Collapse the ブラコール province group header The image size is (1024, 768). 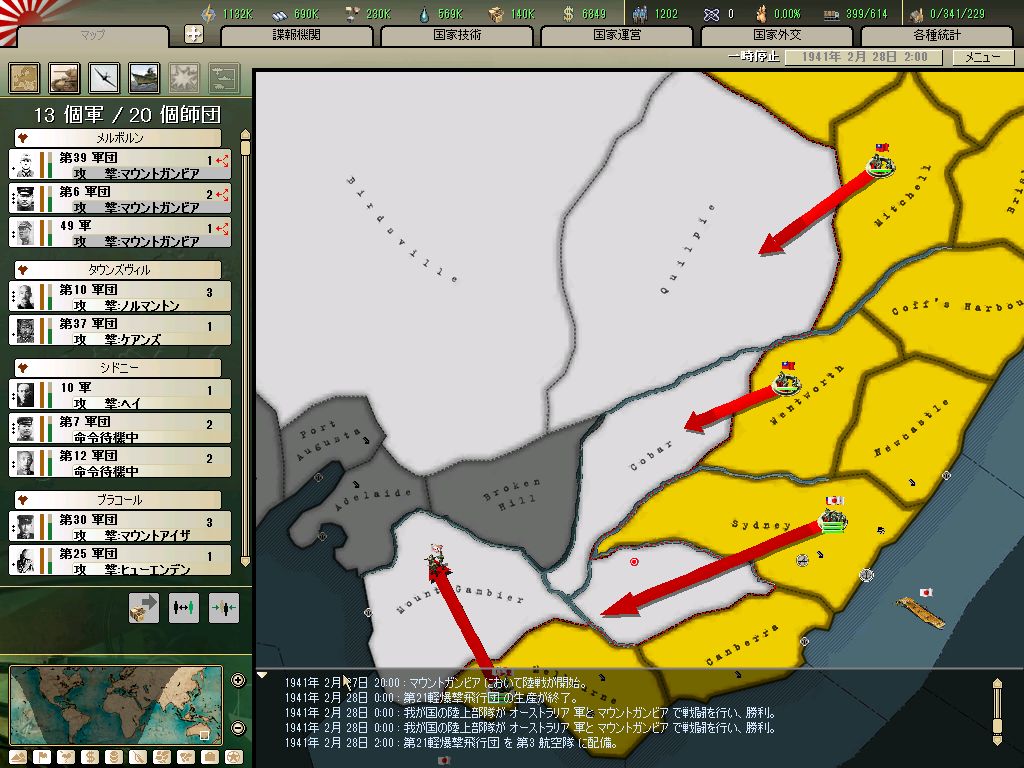118,500
